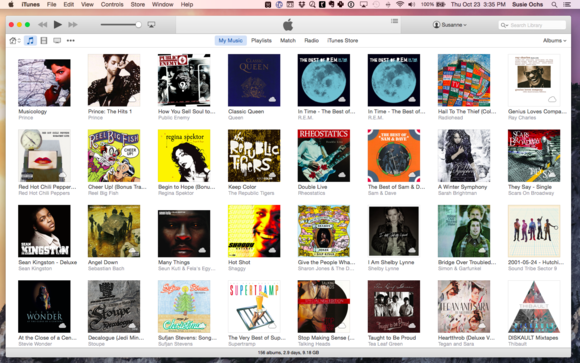Click the Wi-Fi status icon
Image resolution: width=580 pixels, height=363 pixels.
[400, 4]
